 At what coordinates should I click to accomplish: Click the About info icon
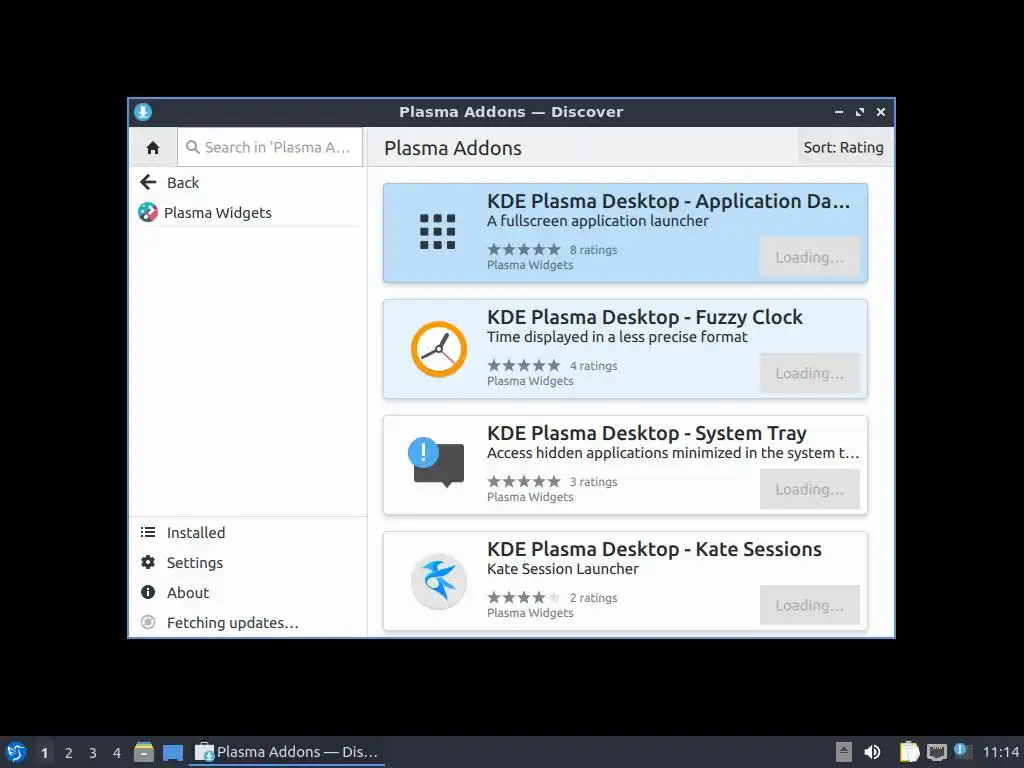tap(148, 592)
